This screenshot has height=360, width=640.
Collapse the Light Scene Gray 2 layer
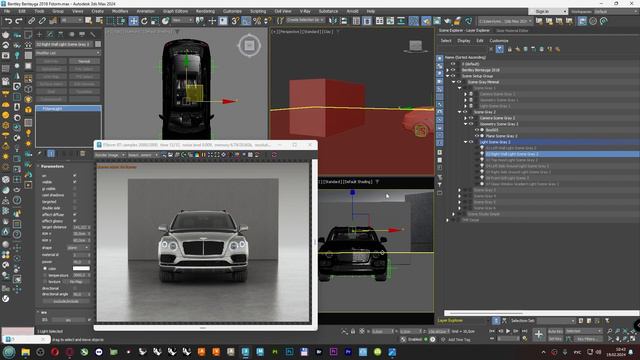point(465,142)
